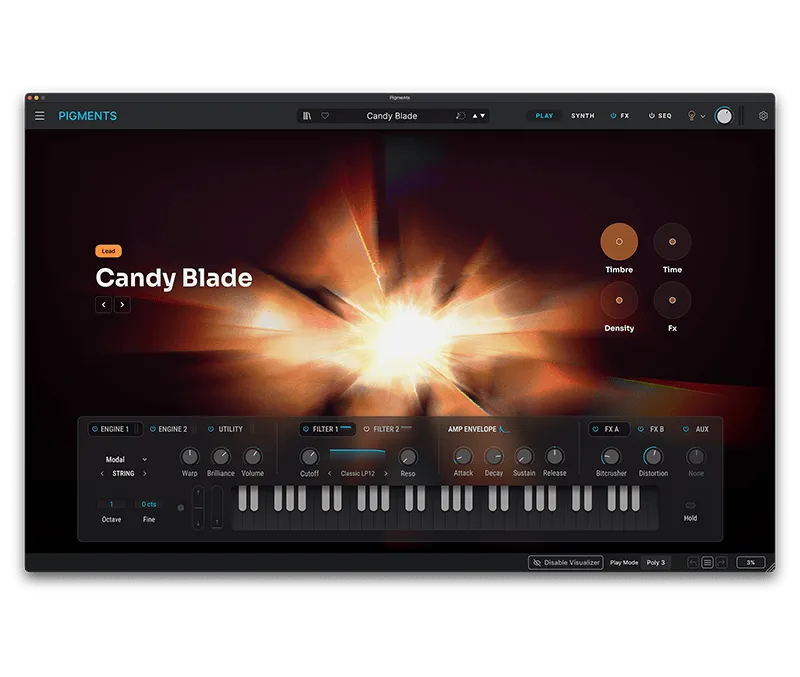800x677 pixels.
Task: Go to previous preset with left chevron button
Action: 104,305
